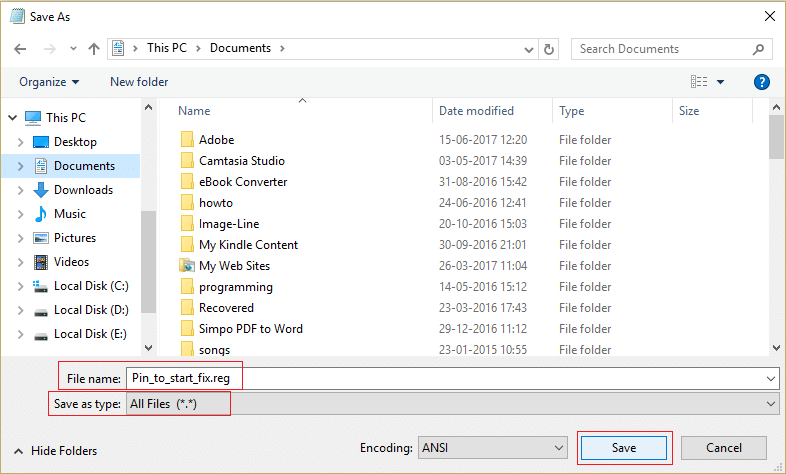Click the navigation pane scroll up arrow
Screen dimensions: 786x474
click(148, 107)
